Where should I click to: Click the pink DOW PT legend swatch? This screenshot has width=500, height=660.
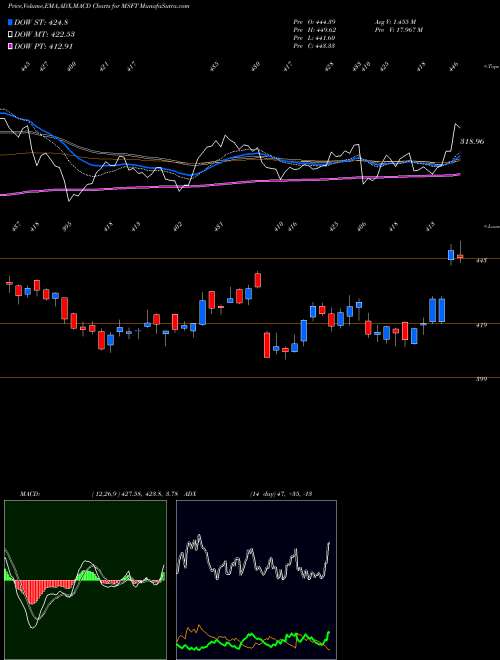point(11,46)
